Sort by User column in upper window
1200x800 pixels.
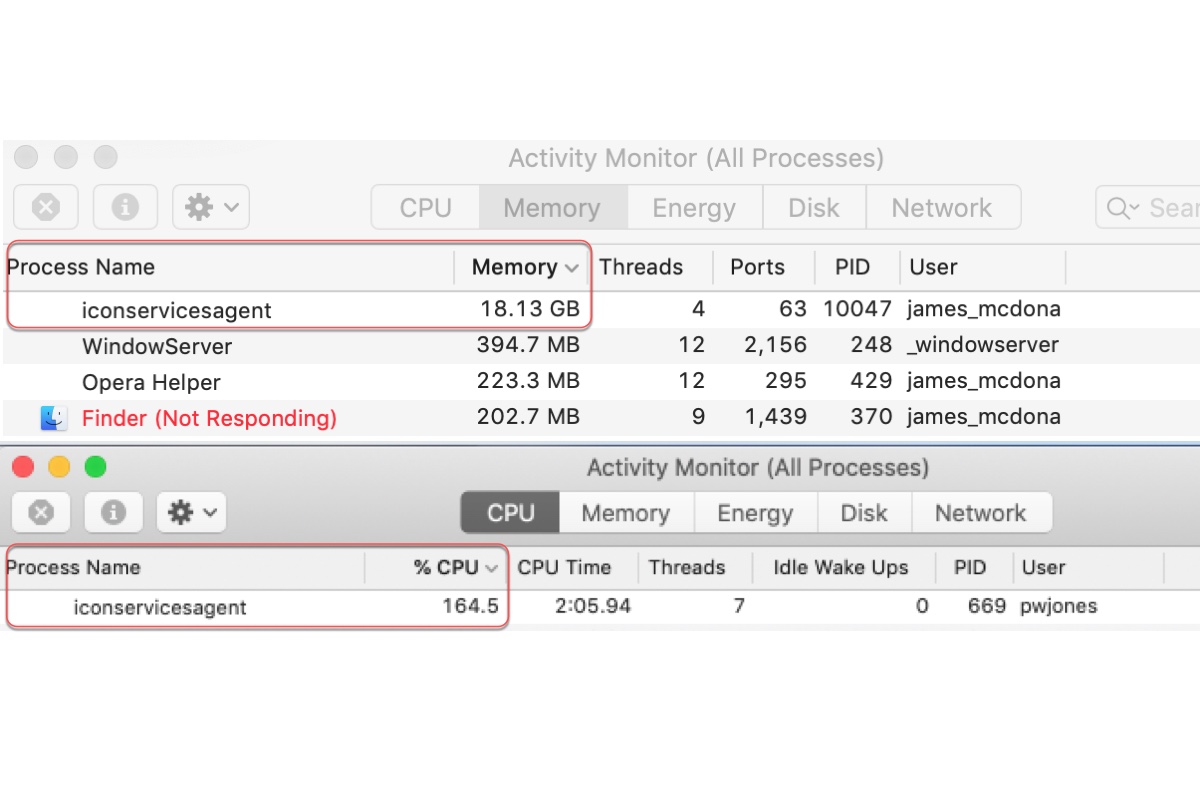(x=933, y=267)
